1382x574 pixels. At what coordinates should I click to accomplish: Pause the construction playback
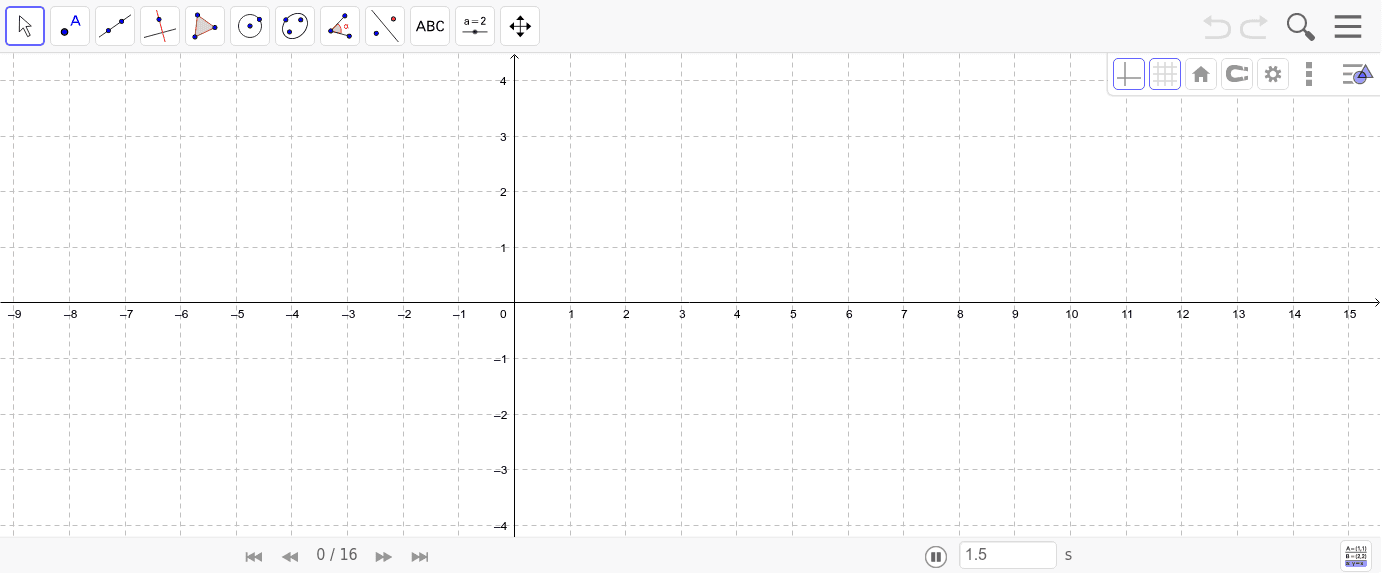[936, 557]
